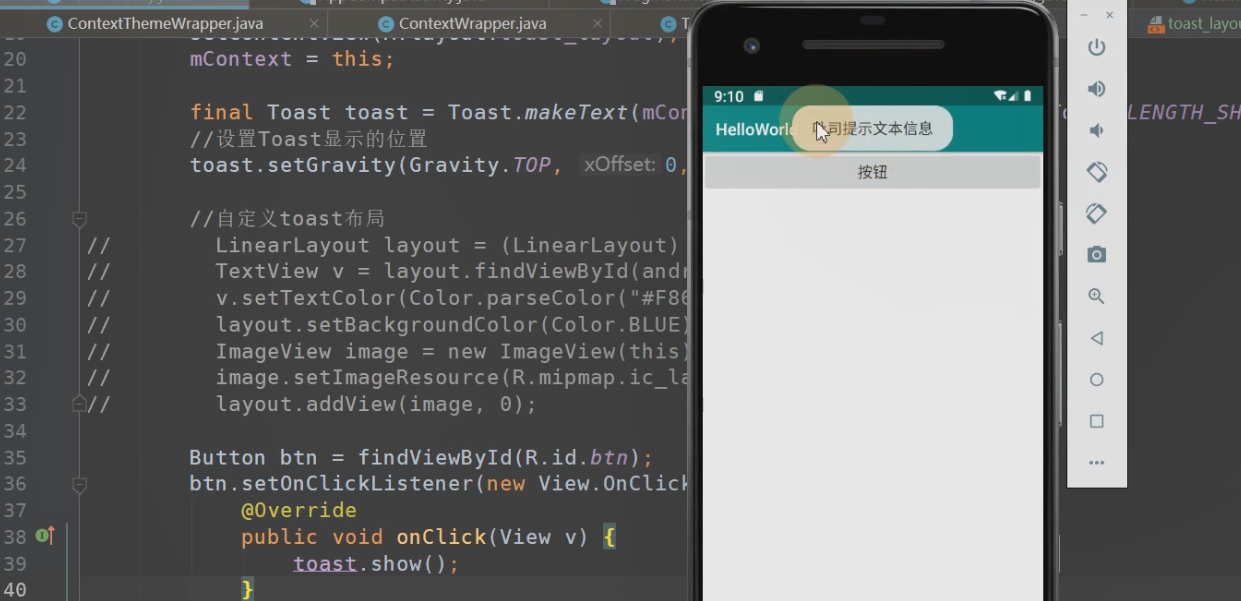Click the emulator power button icon
Viewport: 1241px width, 601px height.
point(1097,47)
